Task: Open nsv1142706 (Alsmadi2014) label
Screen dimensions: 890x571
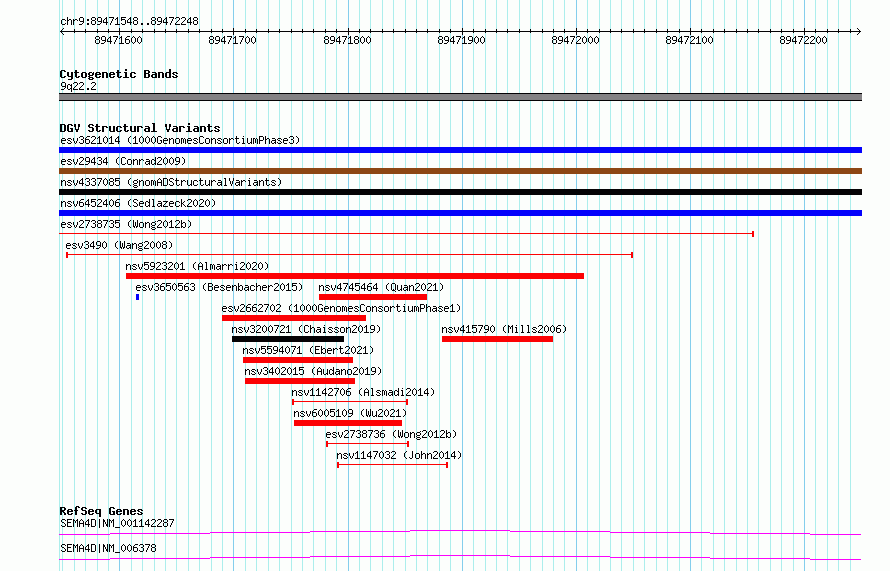Action: pyautogui.click(x=363, y=392)
